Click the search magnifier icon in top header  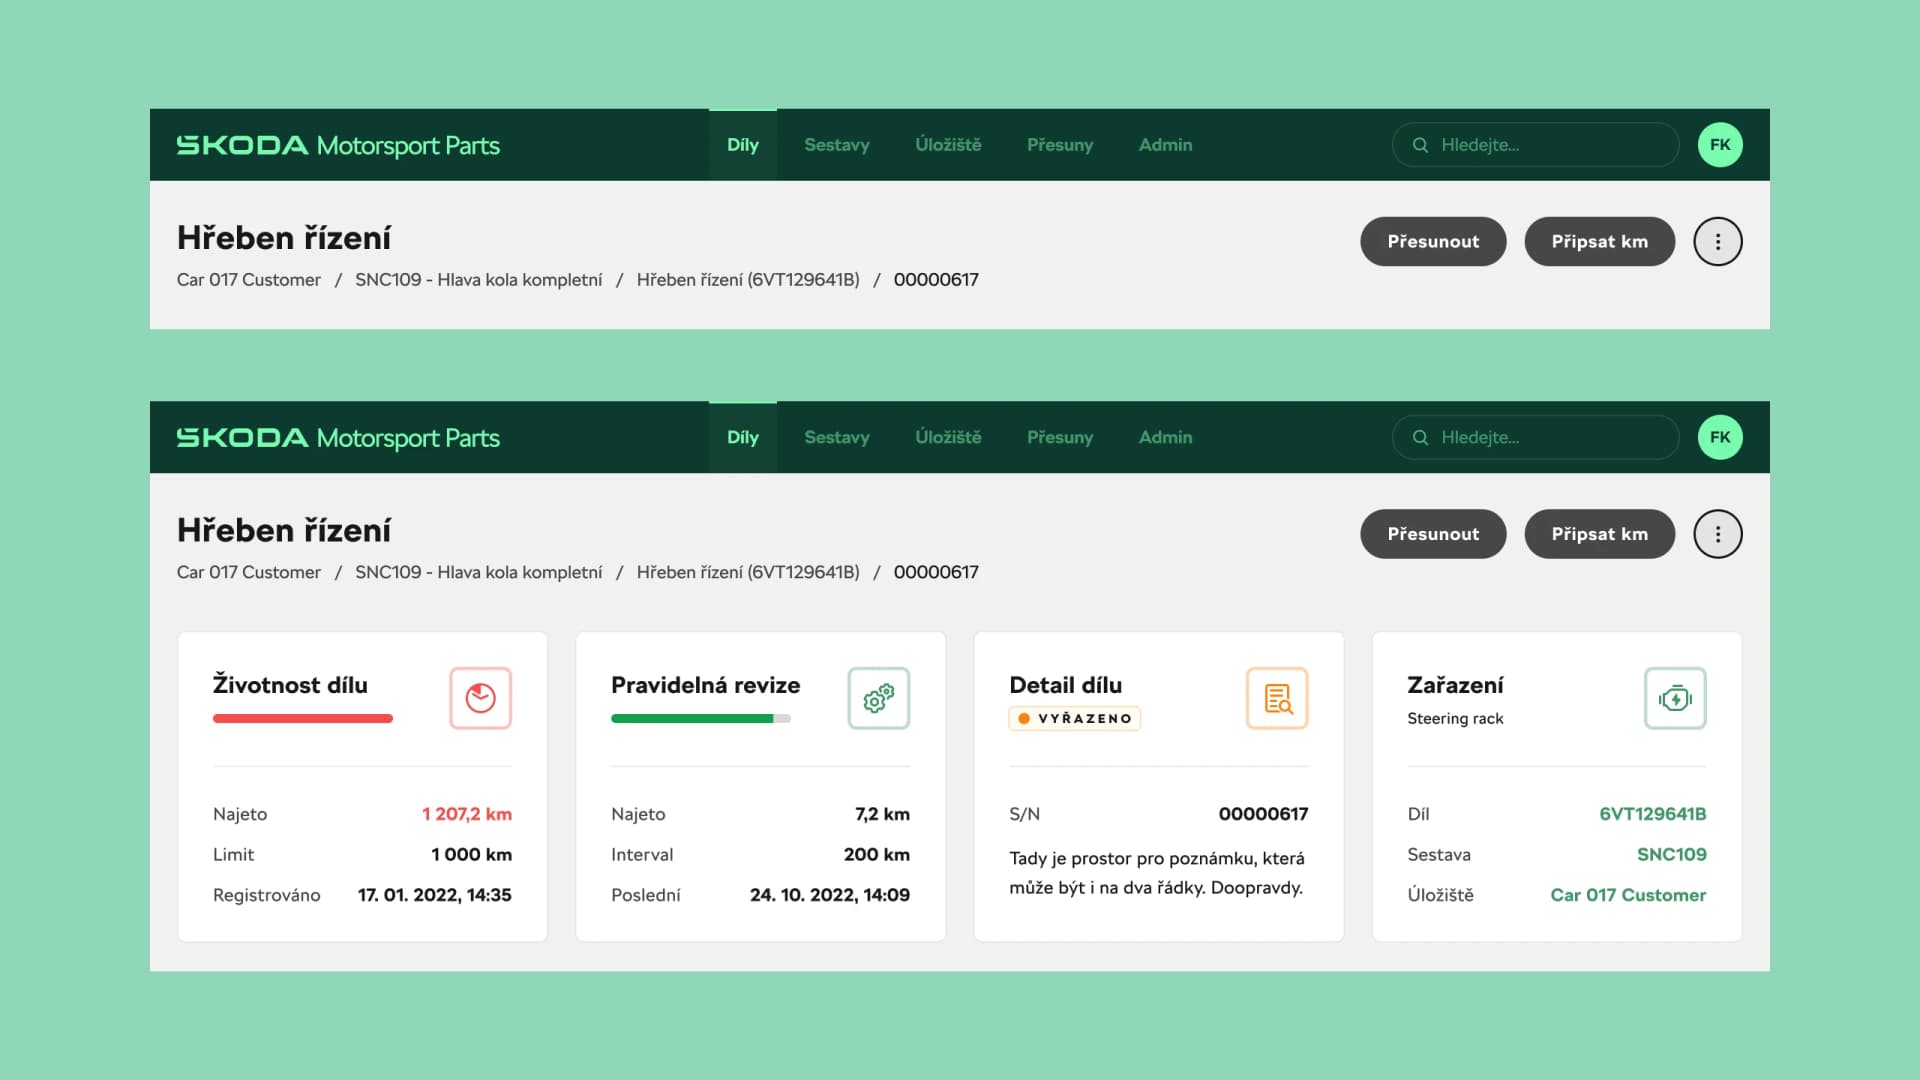(1420, 145)
